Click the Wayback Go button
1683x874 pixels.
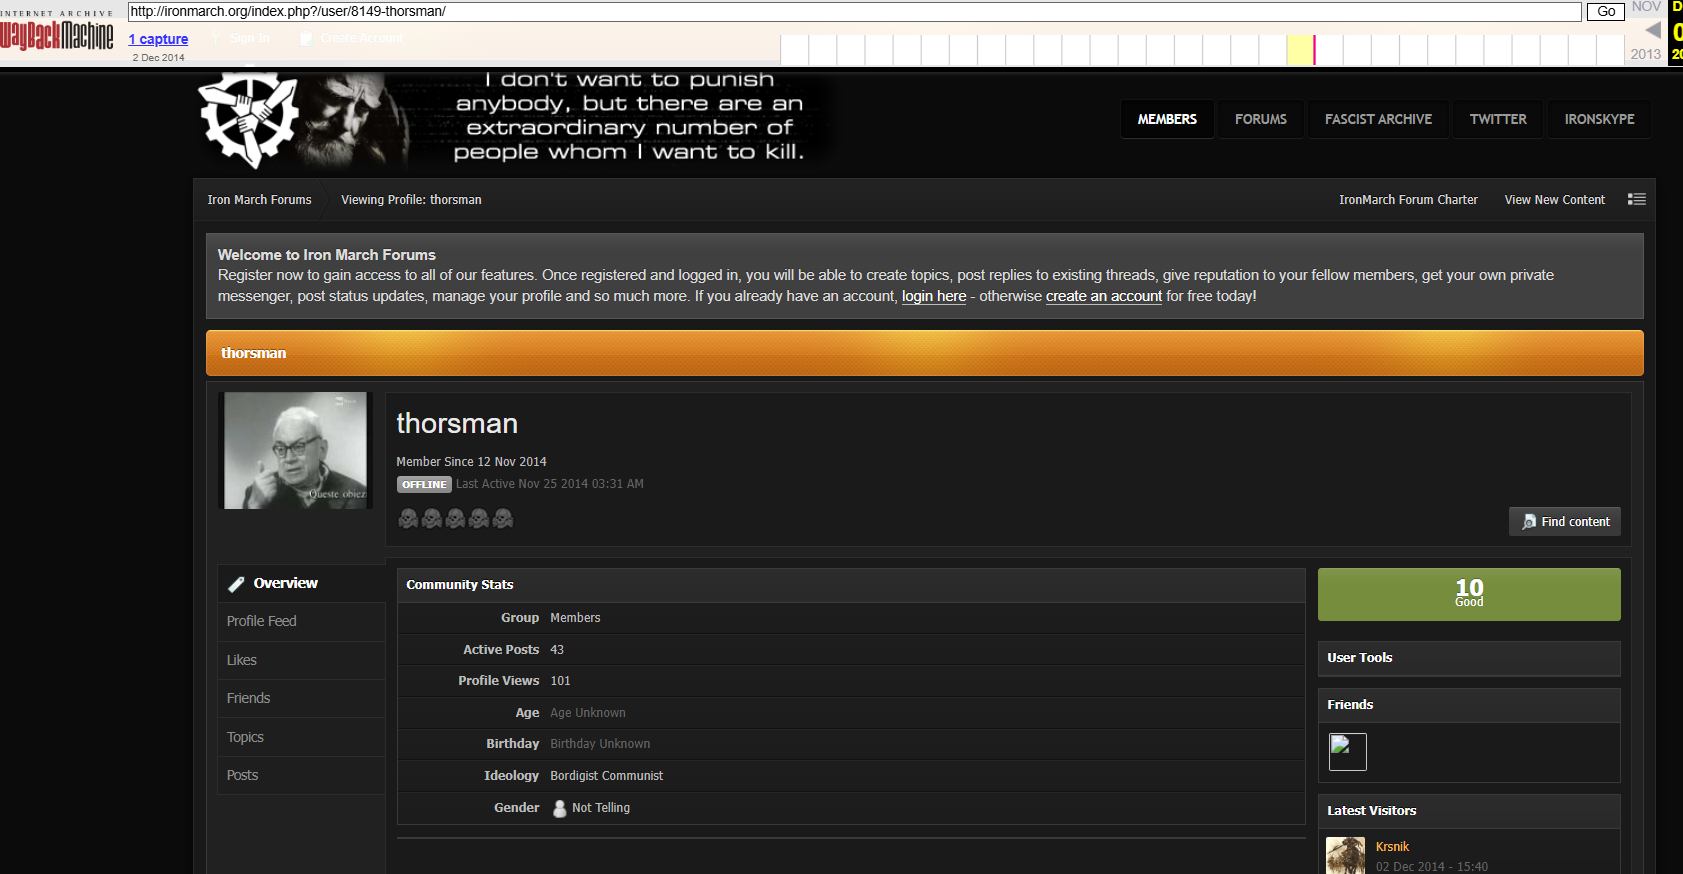pyautogui.click(x=1606, y=12)
